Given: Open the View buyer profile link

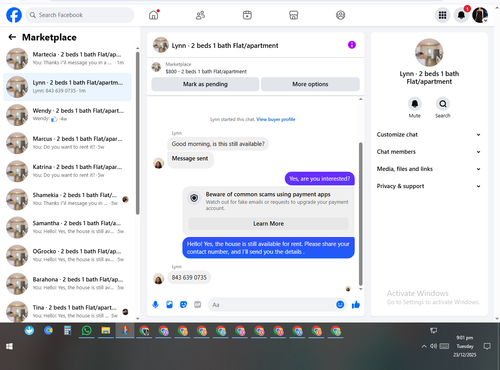Looking at the screenshot, I should pos(276,119).
